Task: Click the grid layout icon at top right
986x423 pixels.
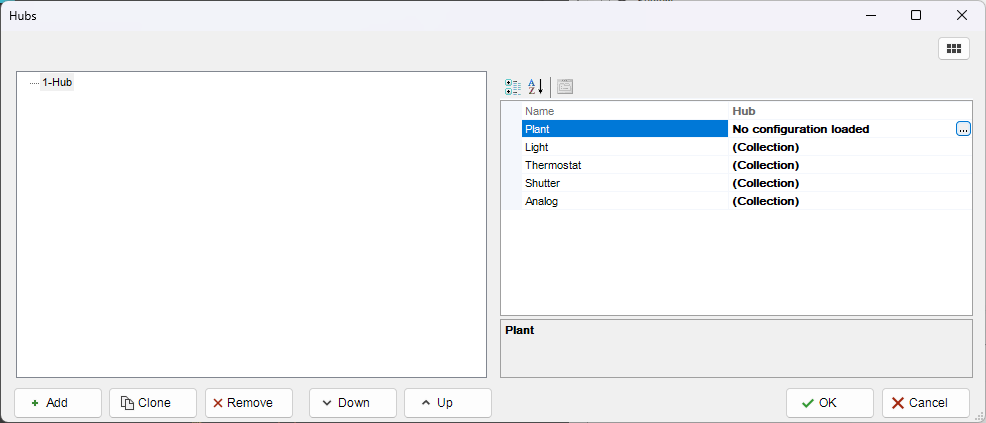Action: pyautogui.click(x=953, y=49)
